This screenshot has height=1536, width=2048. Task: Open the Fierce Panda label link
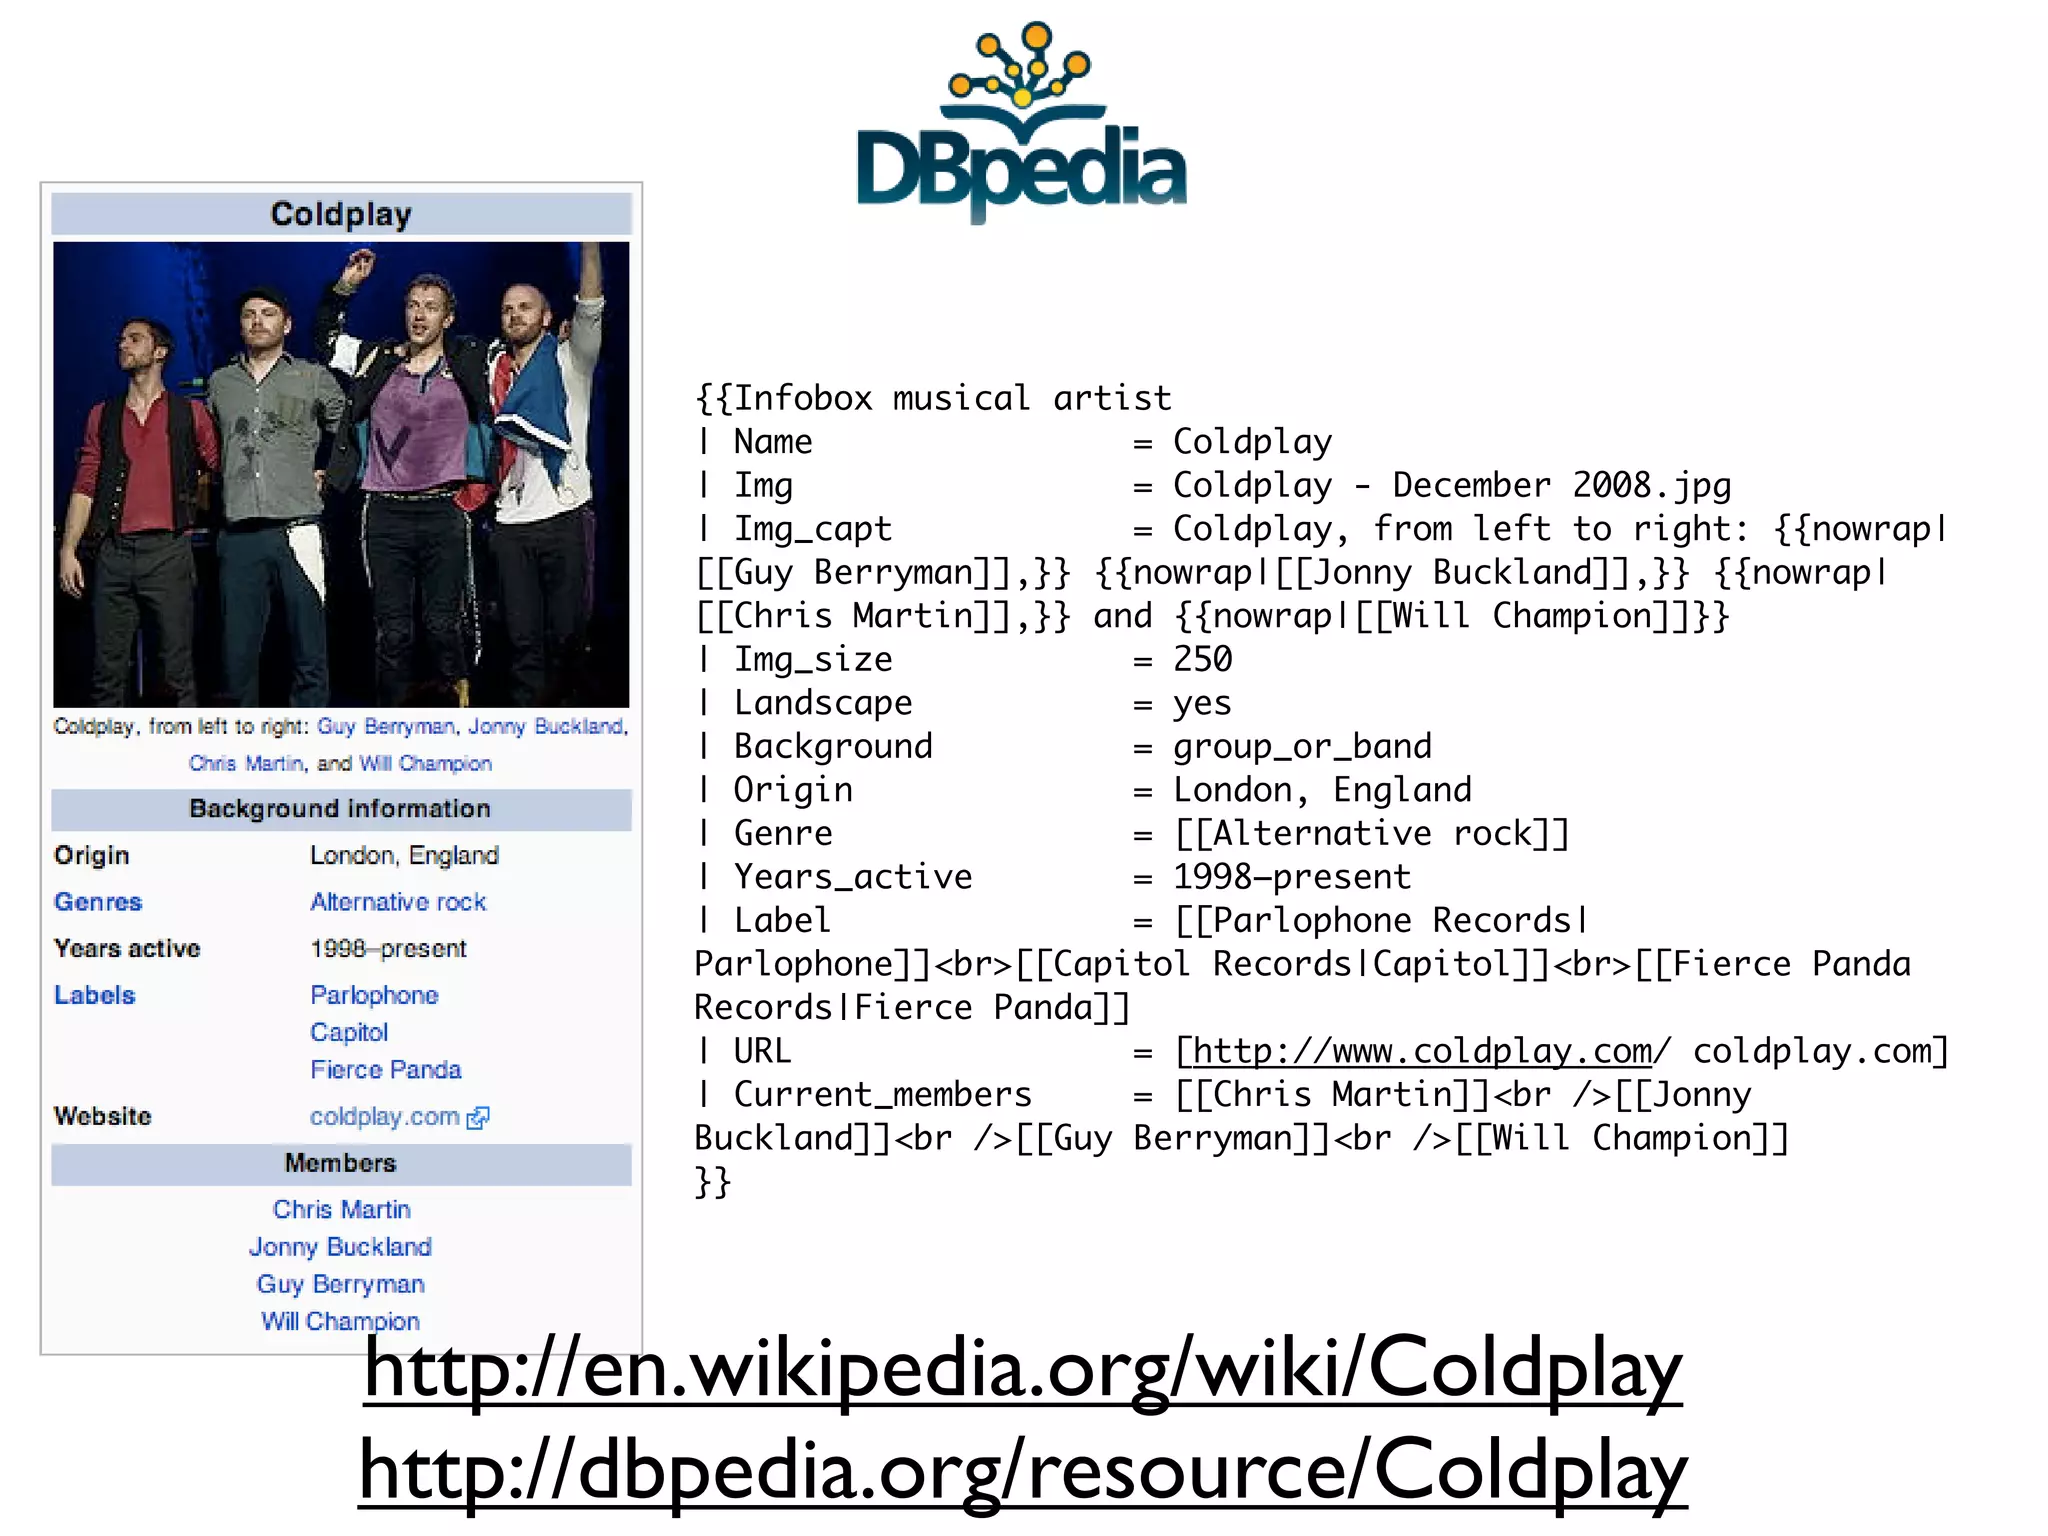(386, 1070)
